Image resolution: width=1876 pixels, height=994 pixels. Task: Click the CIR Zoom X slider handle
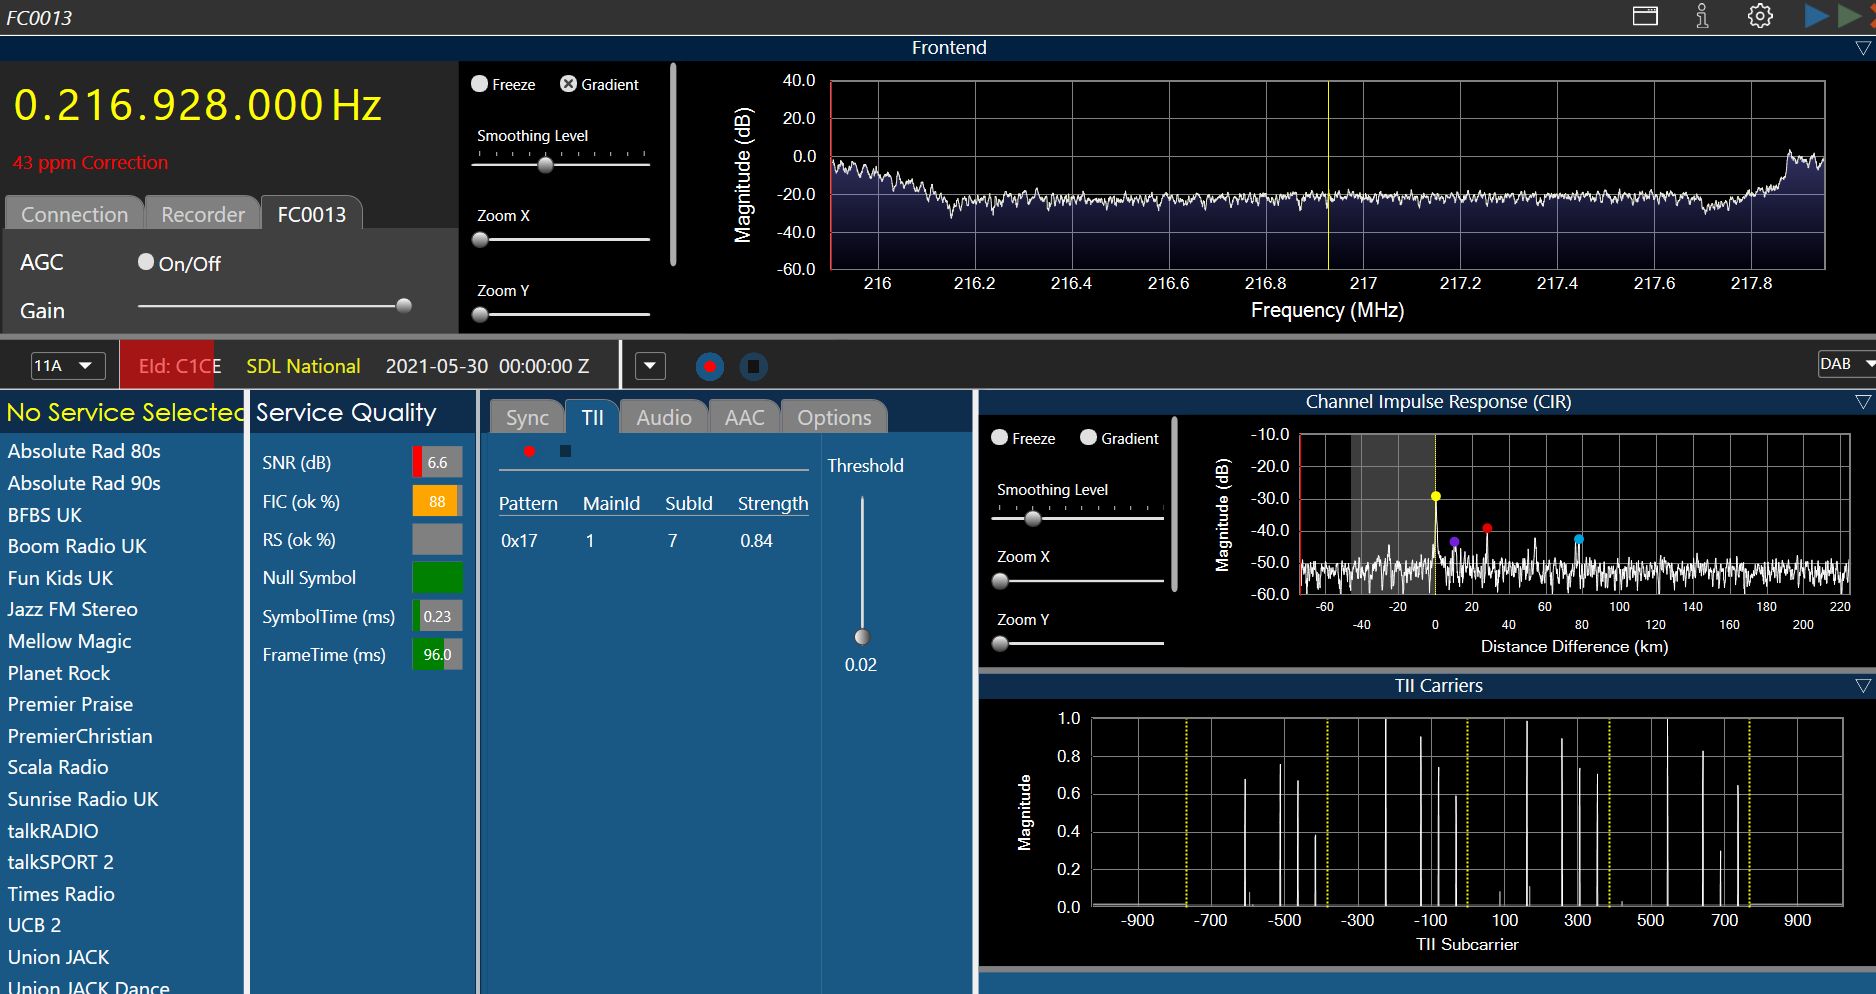(x=1000, y=581)
